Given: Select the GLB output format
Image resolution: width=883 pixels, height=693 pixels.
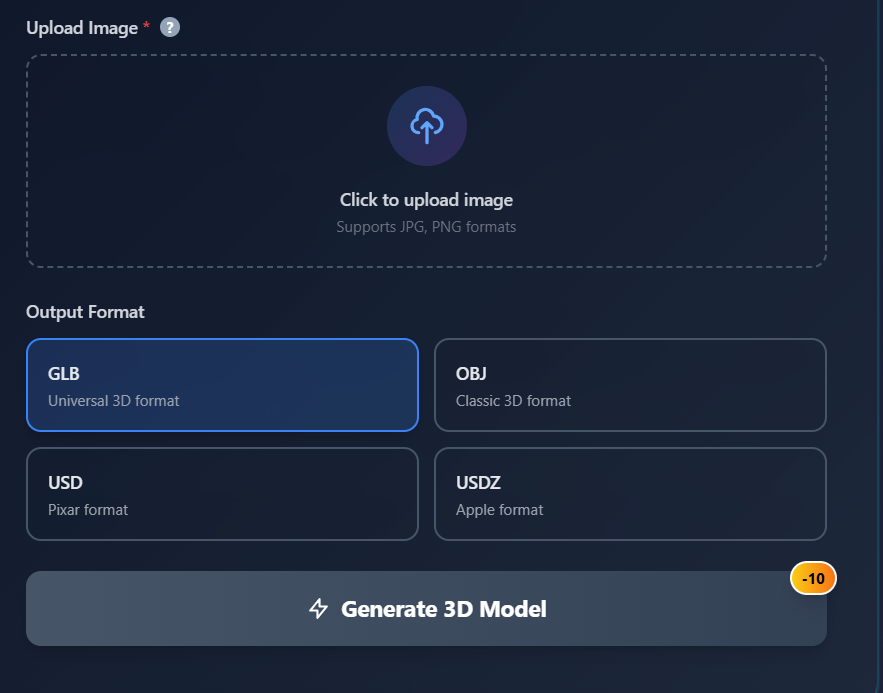Looking at the screenshot, I should point(222,385).
